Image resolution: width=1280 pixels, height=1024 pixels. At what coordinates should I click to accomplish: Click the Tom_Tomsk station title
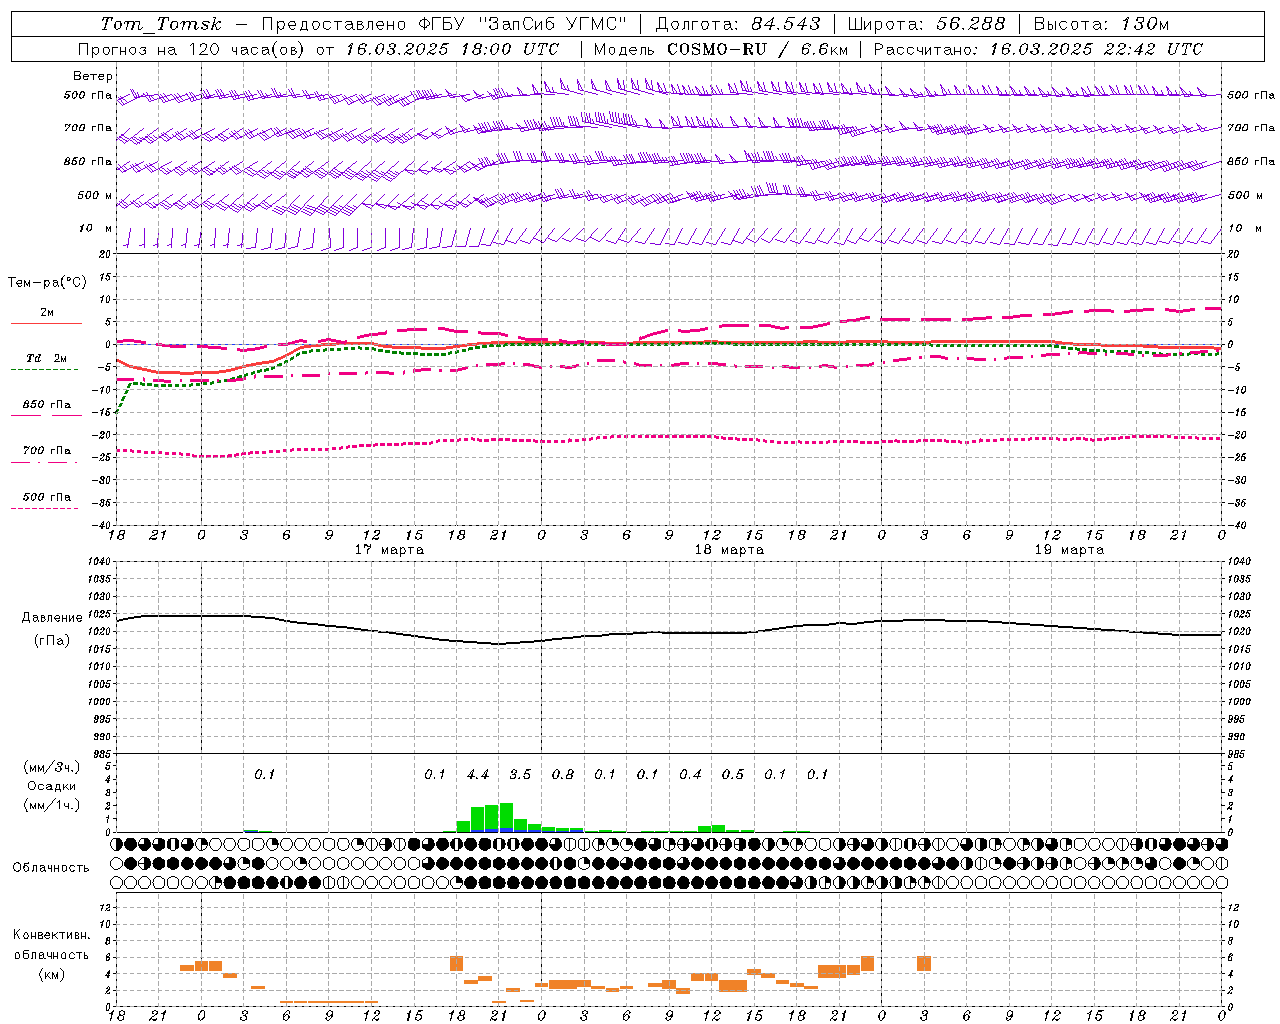[x=161, y=24]
